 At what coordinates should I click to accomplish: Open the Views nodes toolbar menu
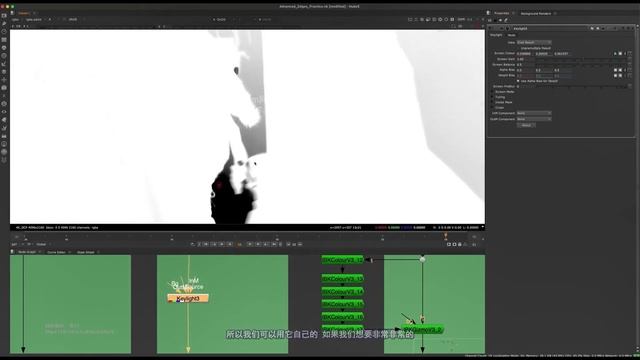(x=4, y=111)
